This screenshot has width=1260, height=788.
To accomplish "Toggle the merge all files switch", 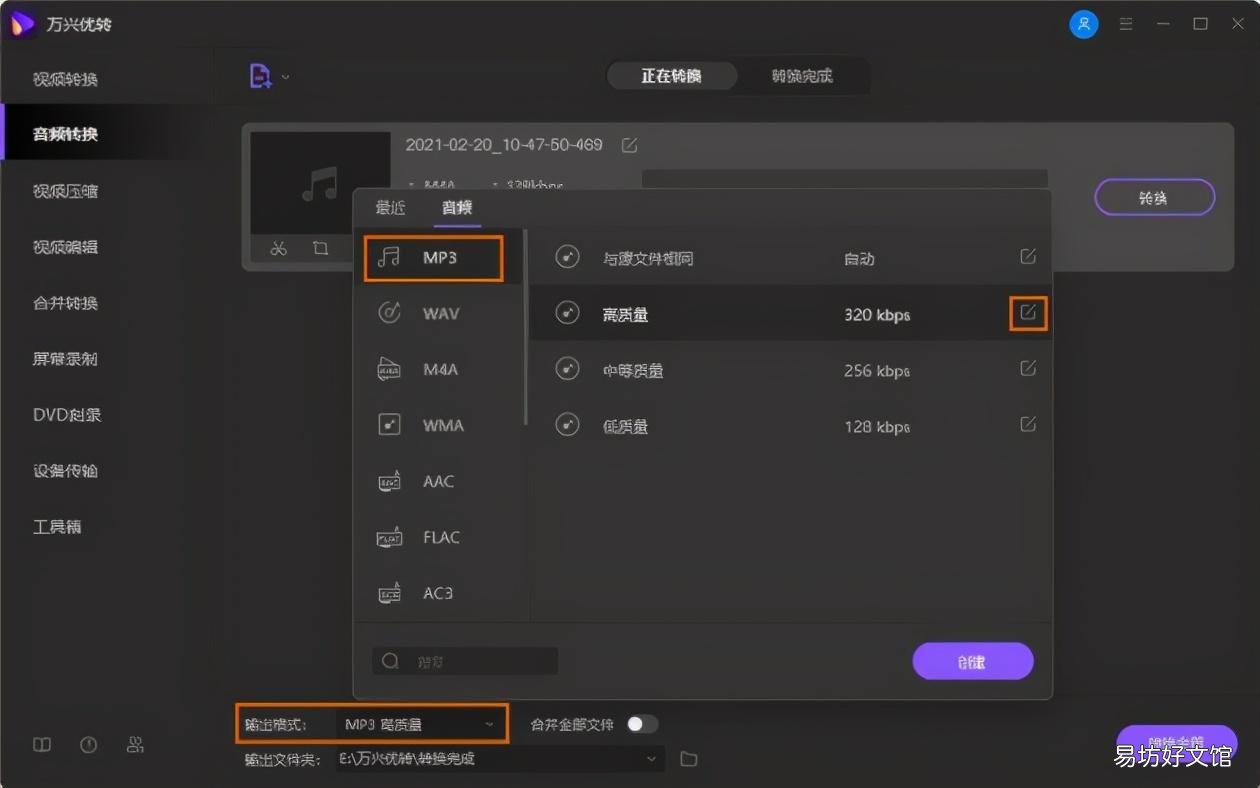I will click(x=643, y=724).
